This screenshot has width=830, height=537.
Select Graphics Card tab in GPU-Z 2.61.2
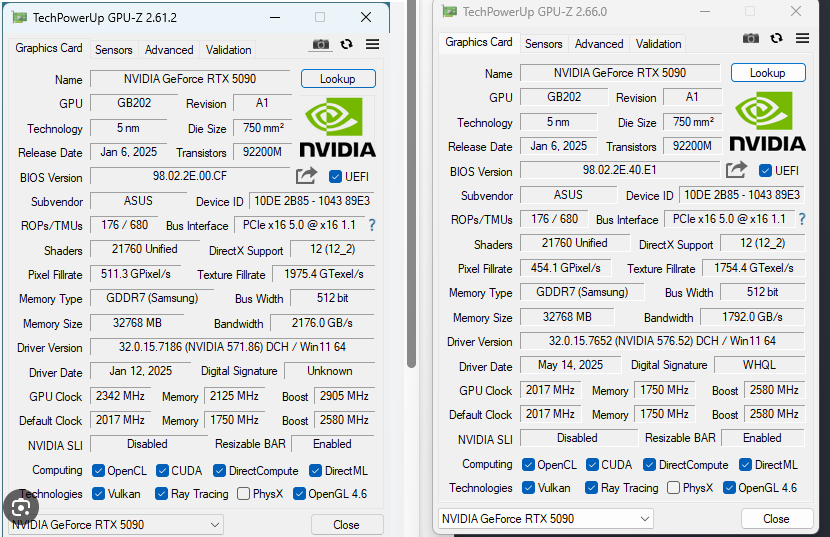pos(49,48)
